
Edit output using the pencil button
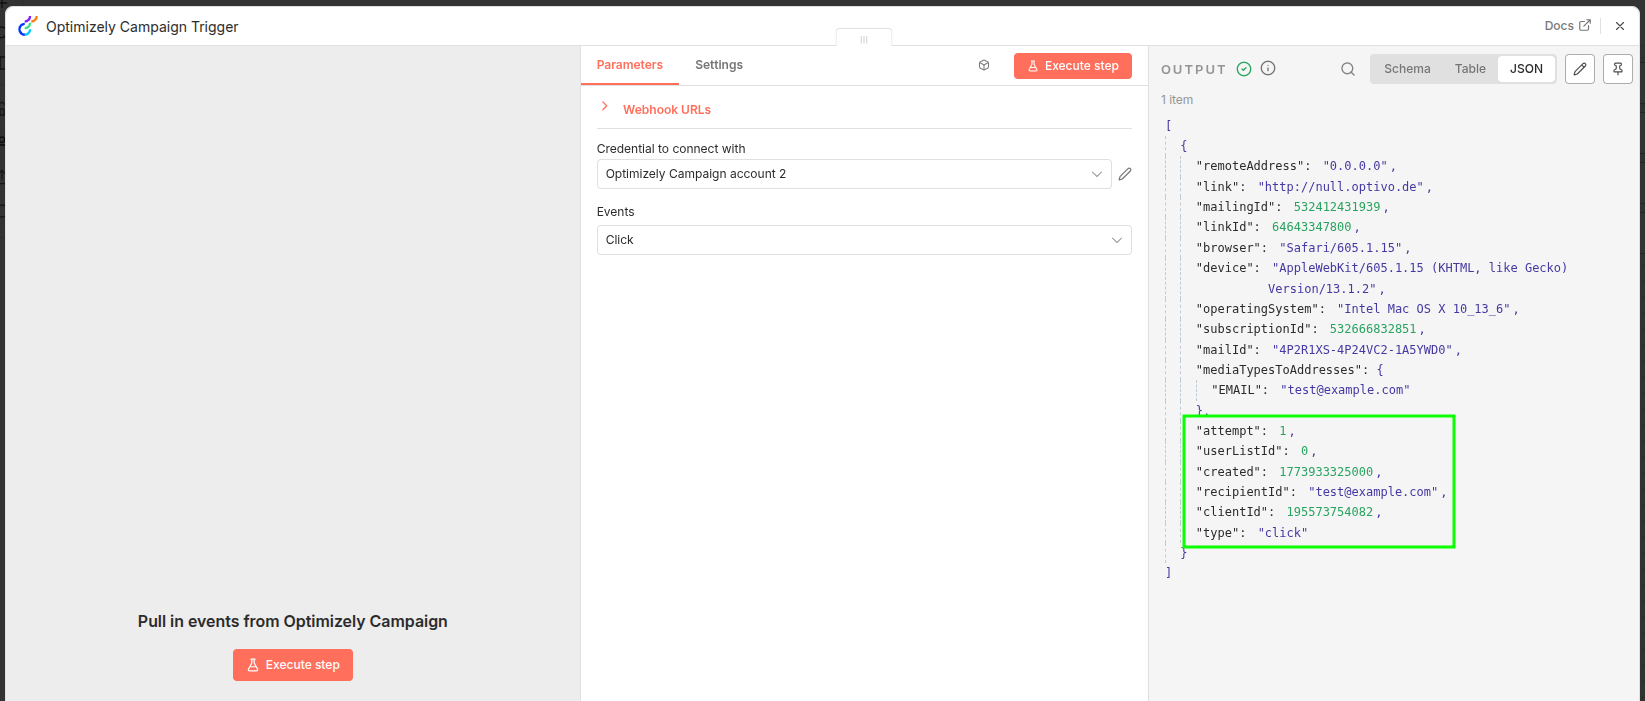pos(1580,69)
